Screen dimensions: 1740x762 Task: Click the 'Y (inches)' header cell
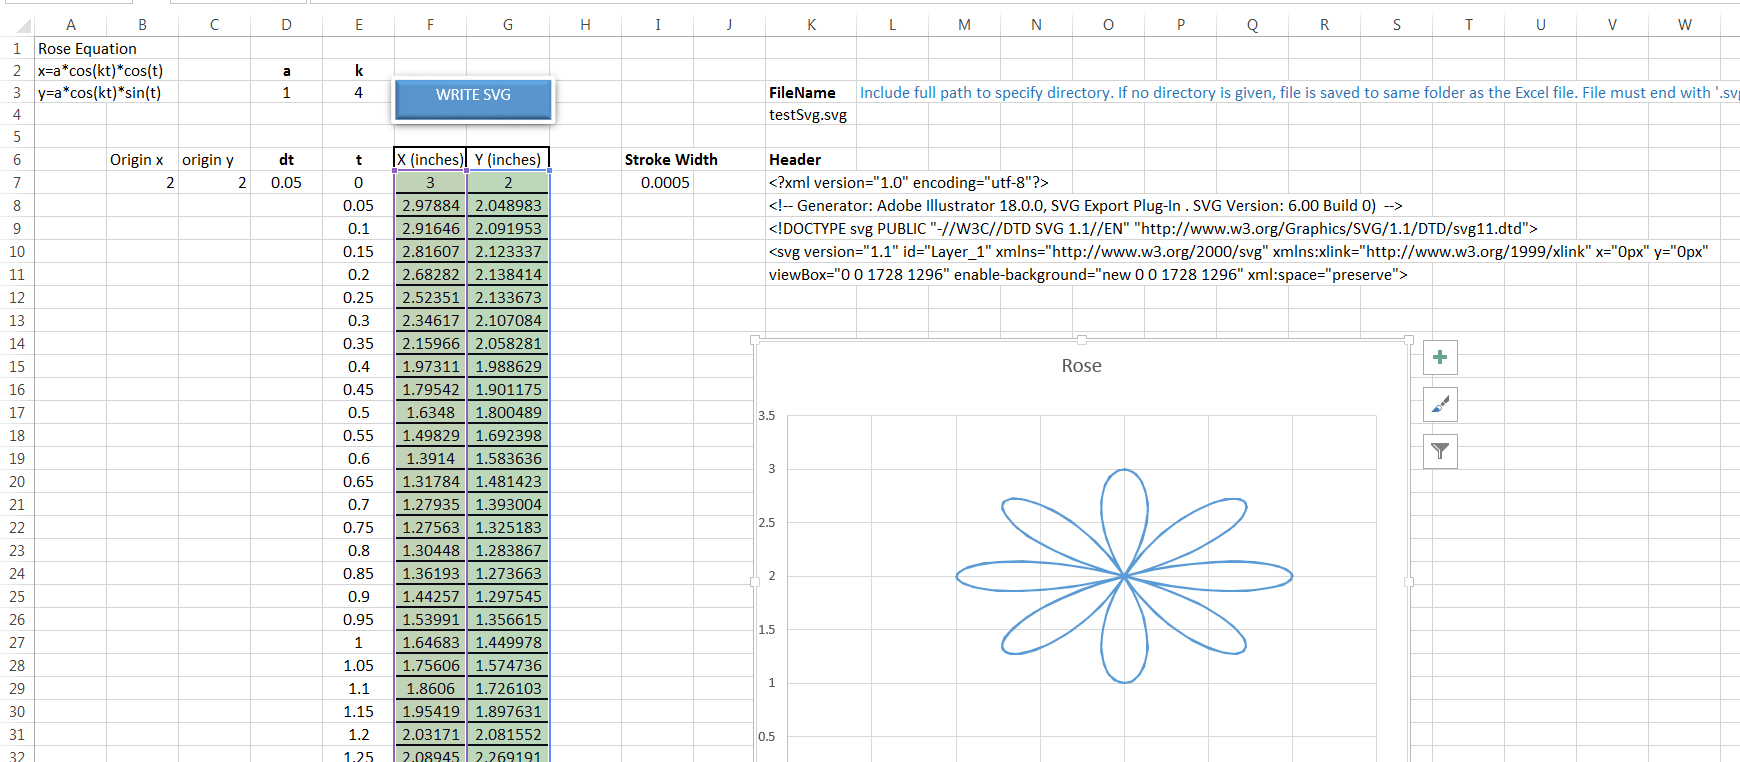pos(508,160)
